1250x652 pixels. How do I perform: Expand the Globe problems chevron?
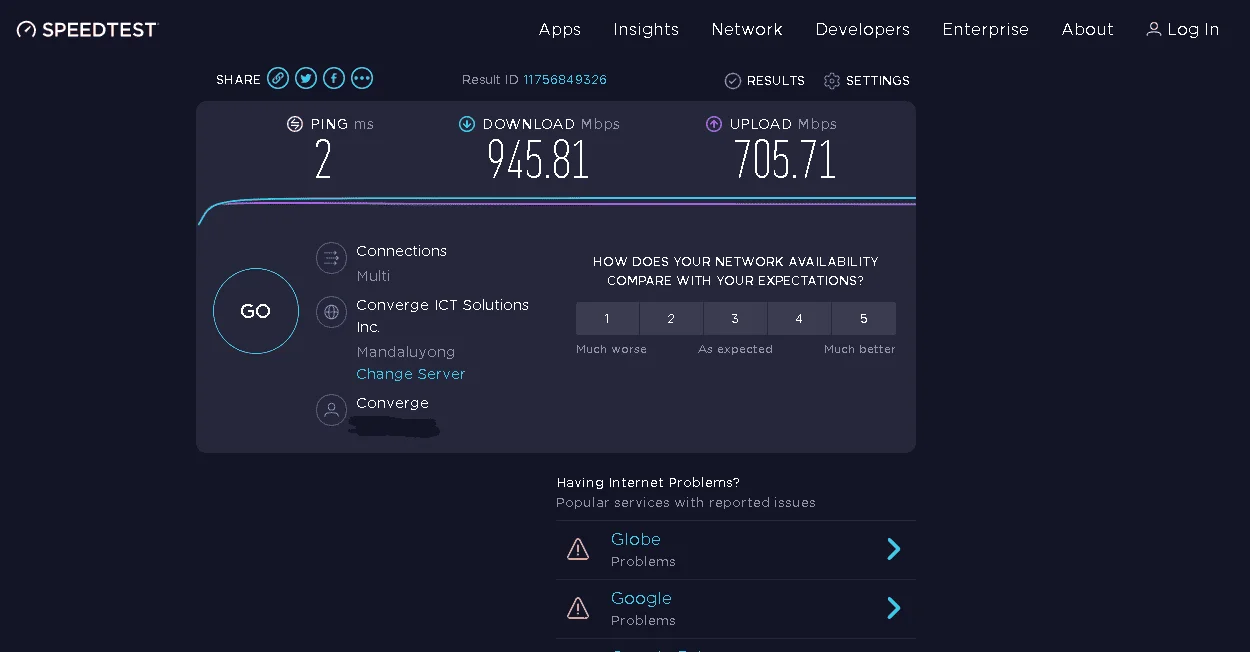click(x=894, y=549)
